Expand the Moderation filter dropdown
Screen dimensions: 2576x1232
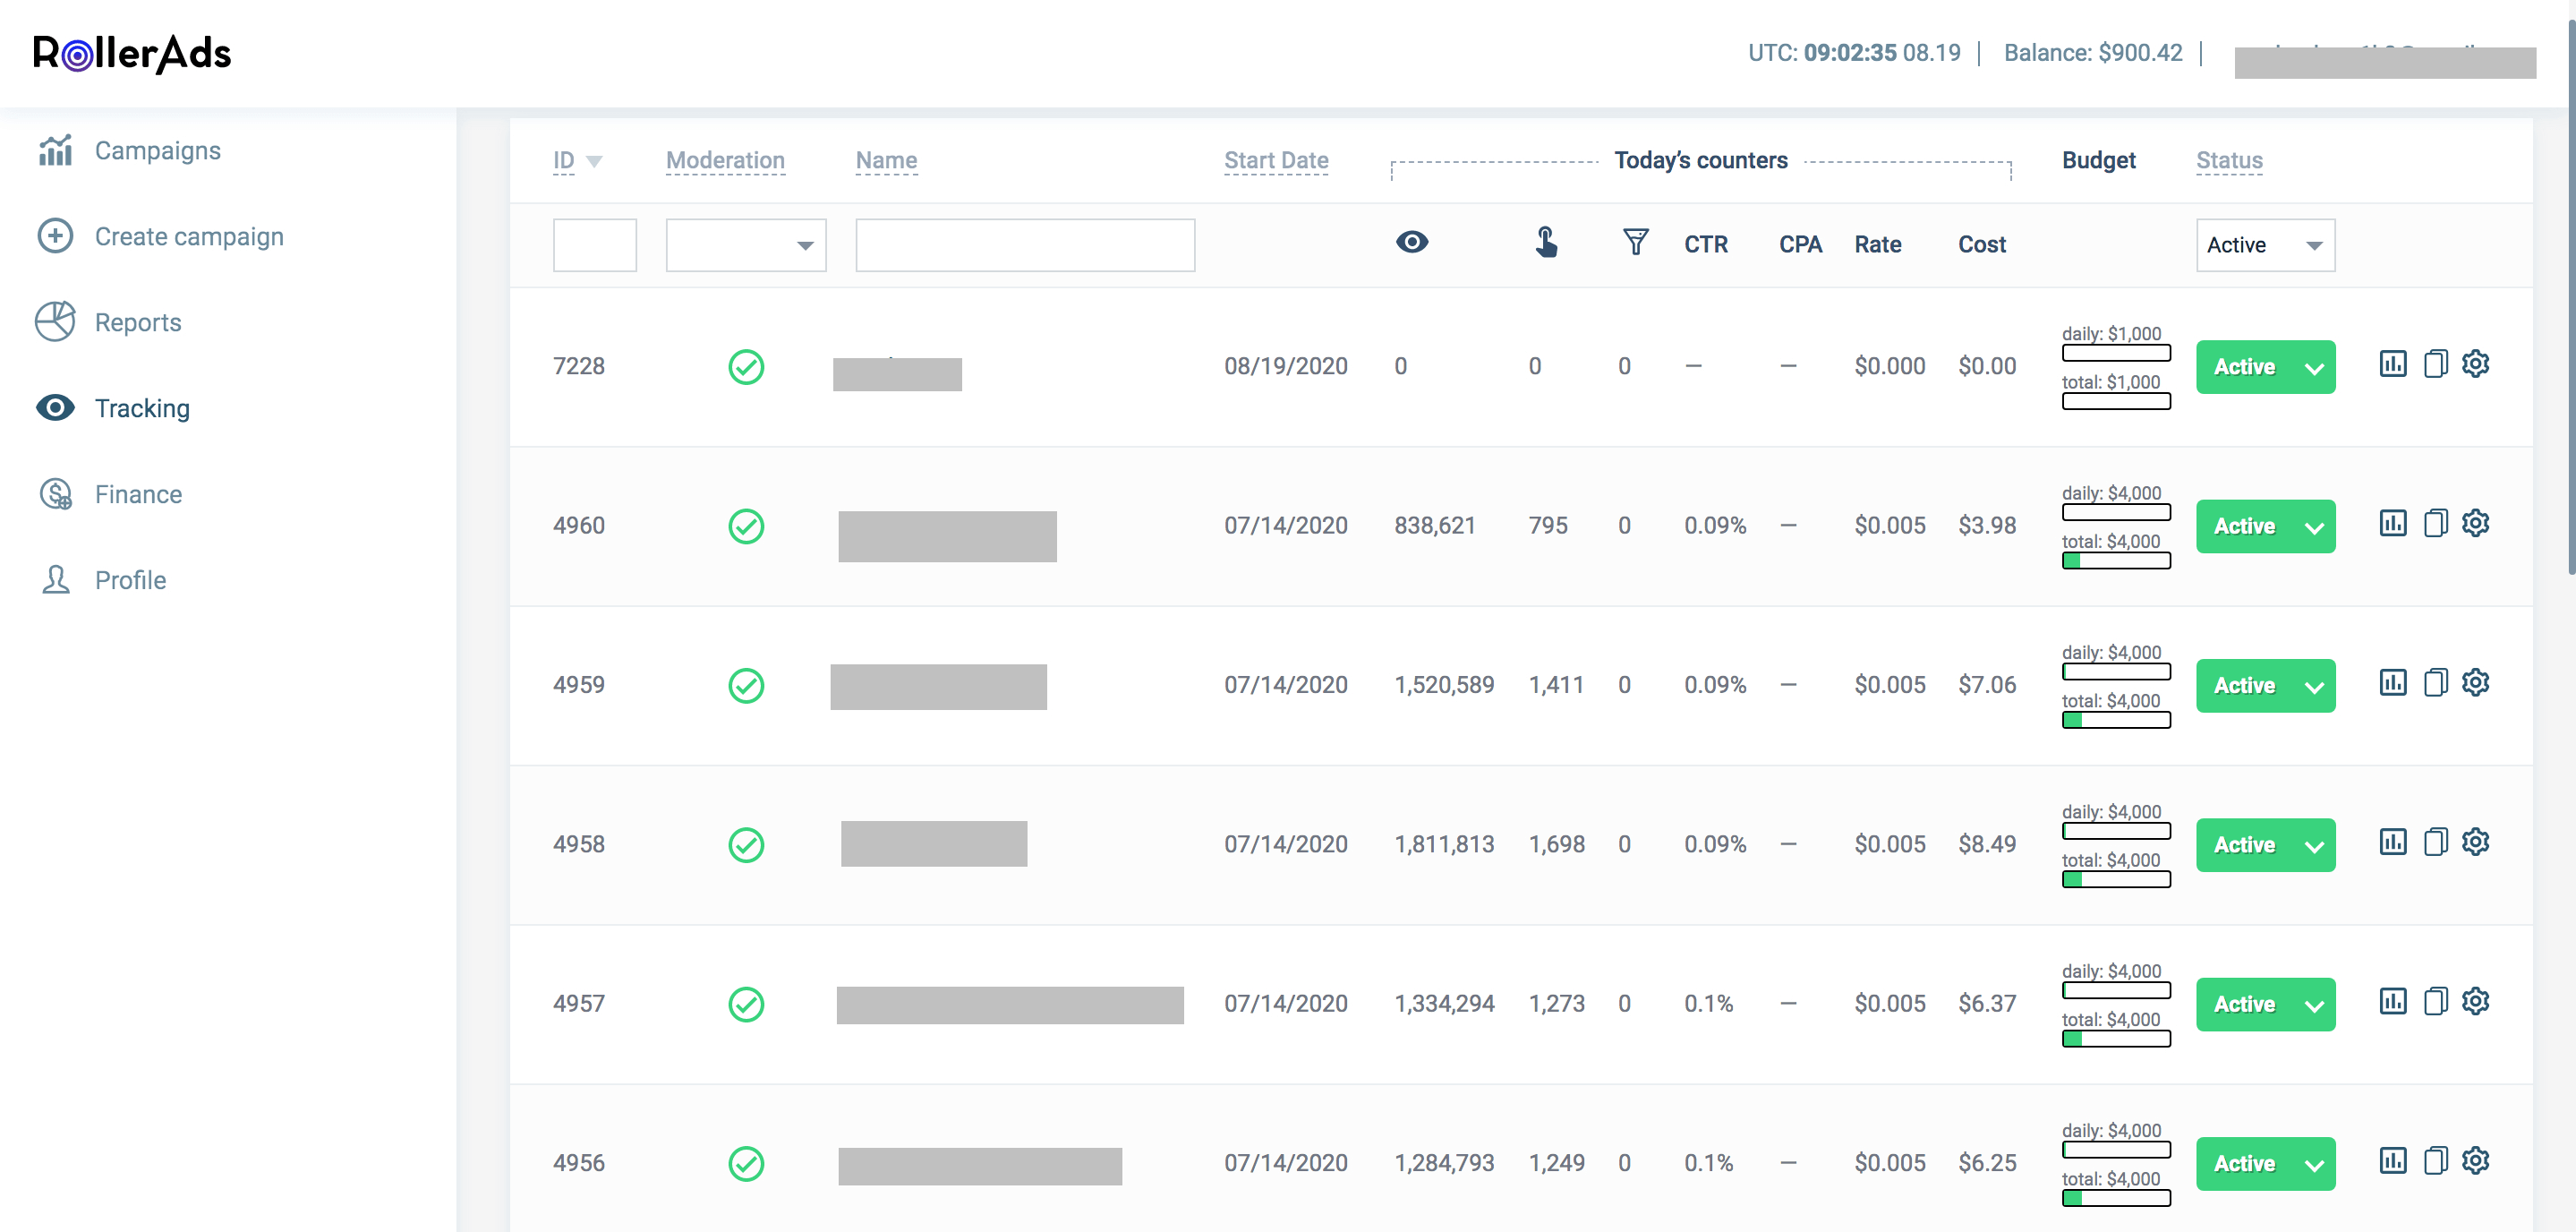[x=746, y=245]
